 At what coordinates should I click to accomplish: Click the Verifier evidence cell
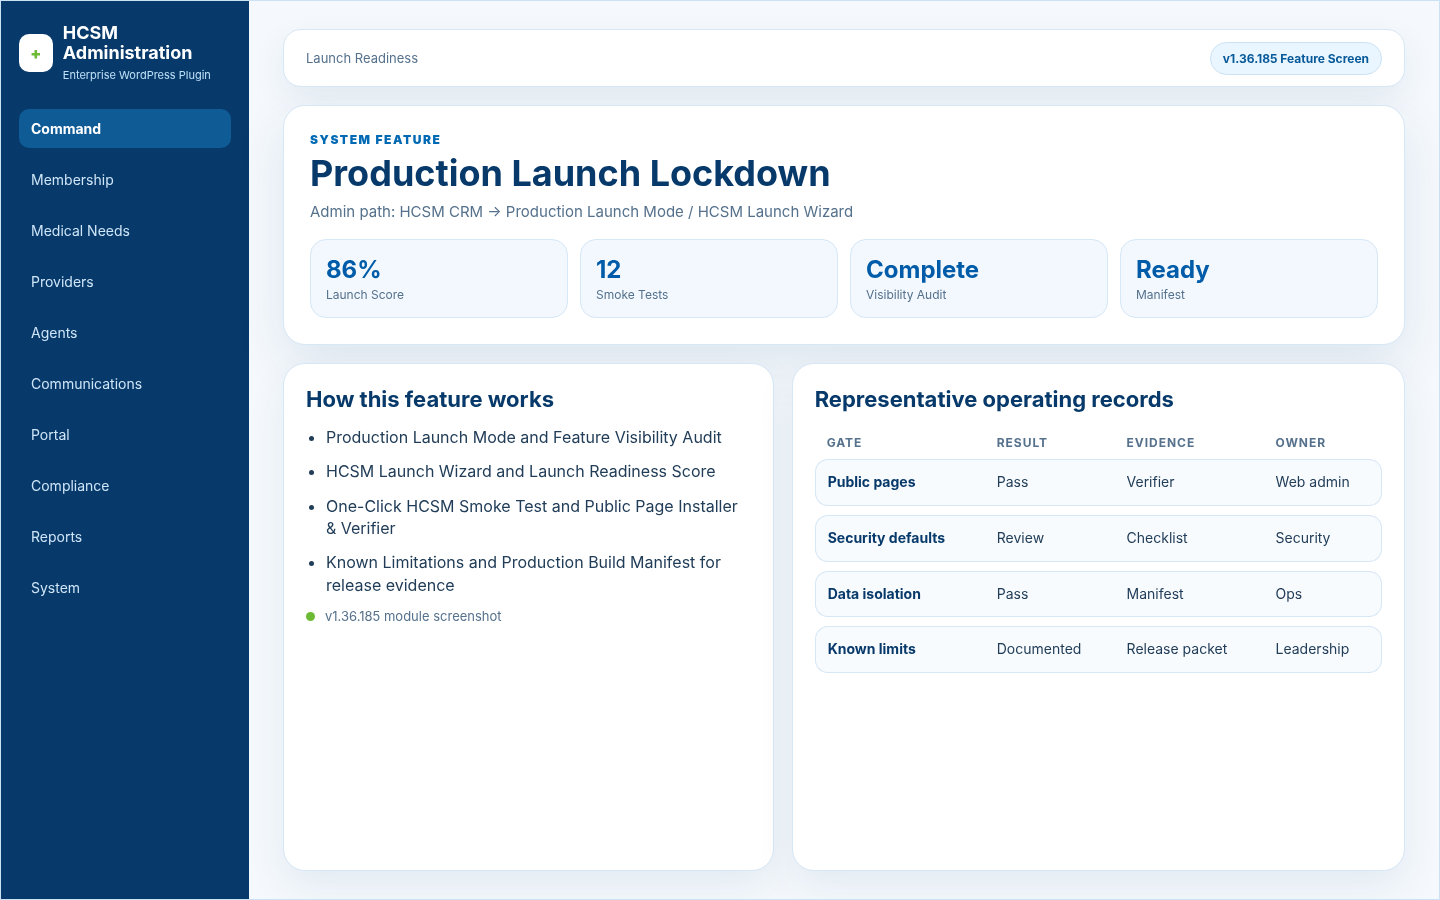pyautogui.click(x=1150, y=482)
